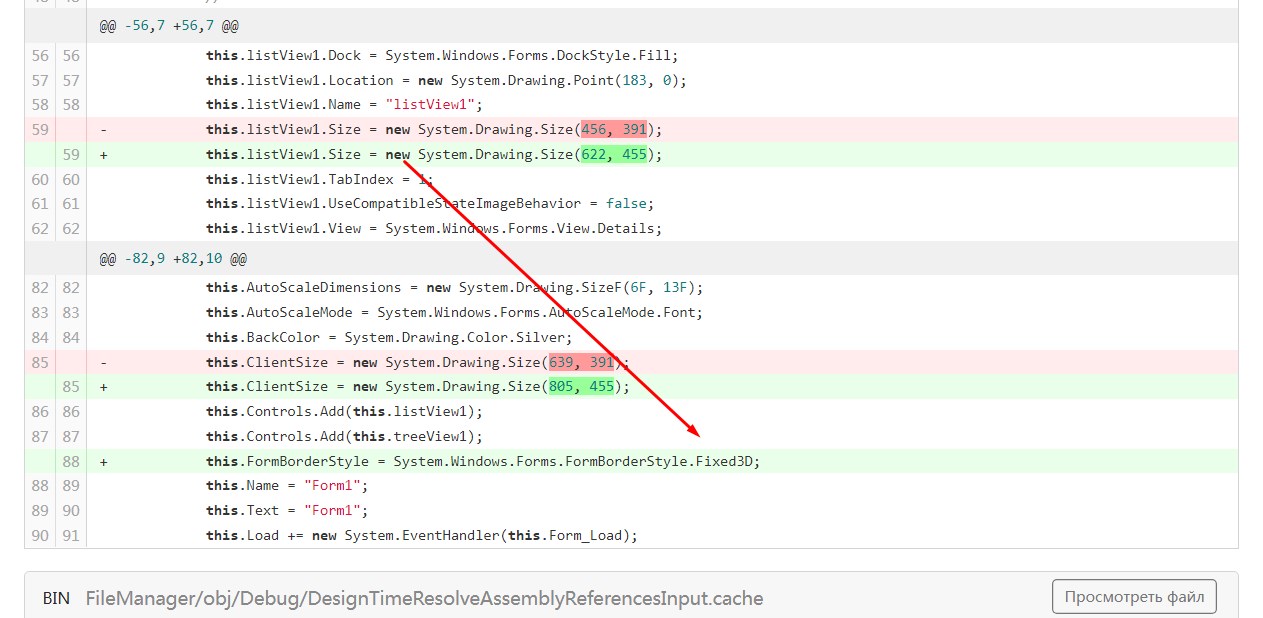Click the hunk header @@ -56,7 +56,7 @@
Viewport: 1263px width, 618px height.
172,25
